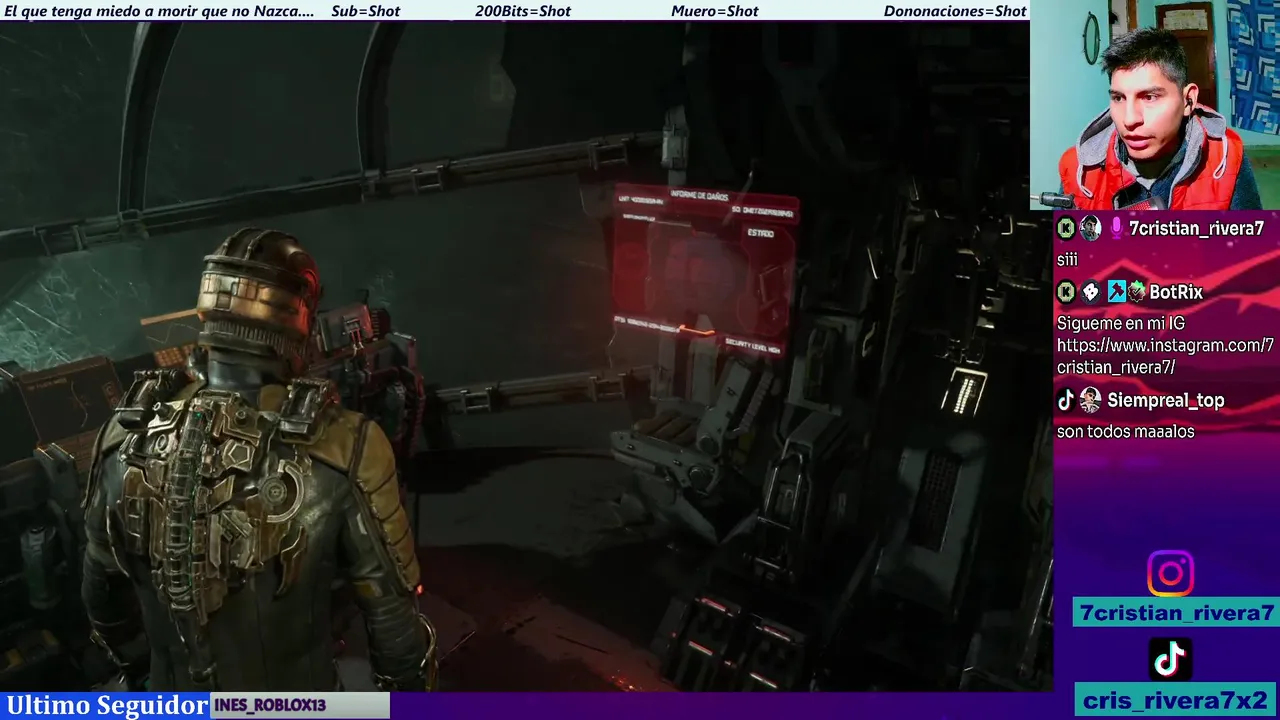The height and width of the screenshot is (720, 1280).
Task: Click the Kick badge beside BotRix
Action: click(x=1066, y=292)
